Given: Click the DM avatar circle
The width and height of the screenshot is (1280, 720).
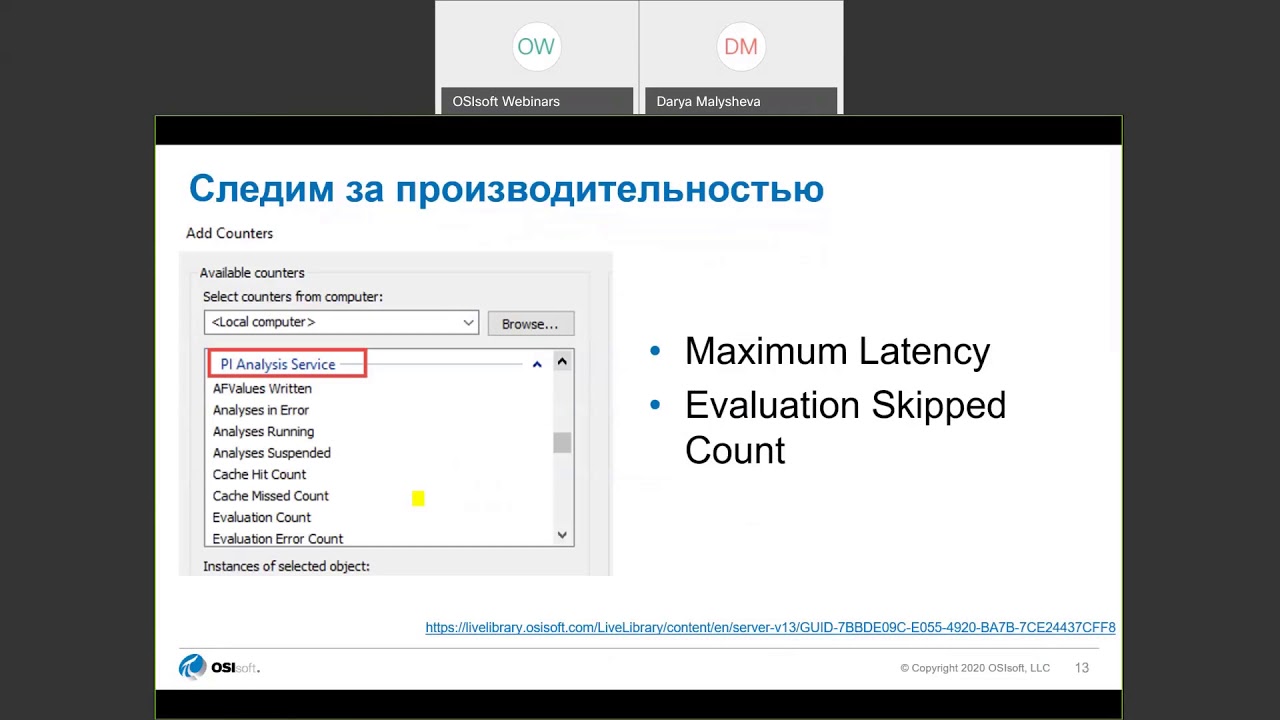Looking at the screenshot, I should (x=741, y=47).
